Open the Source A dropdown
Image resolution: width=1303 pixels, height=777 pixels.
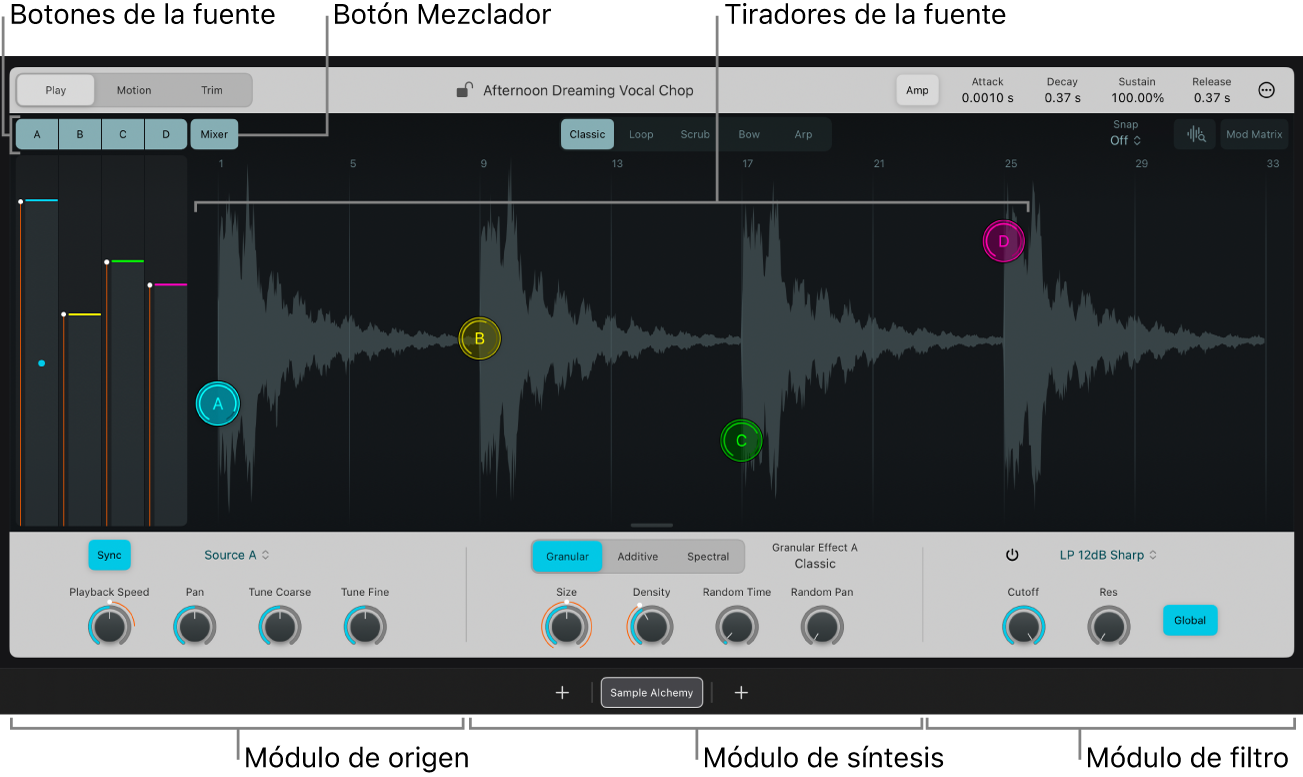coord(237,555)
